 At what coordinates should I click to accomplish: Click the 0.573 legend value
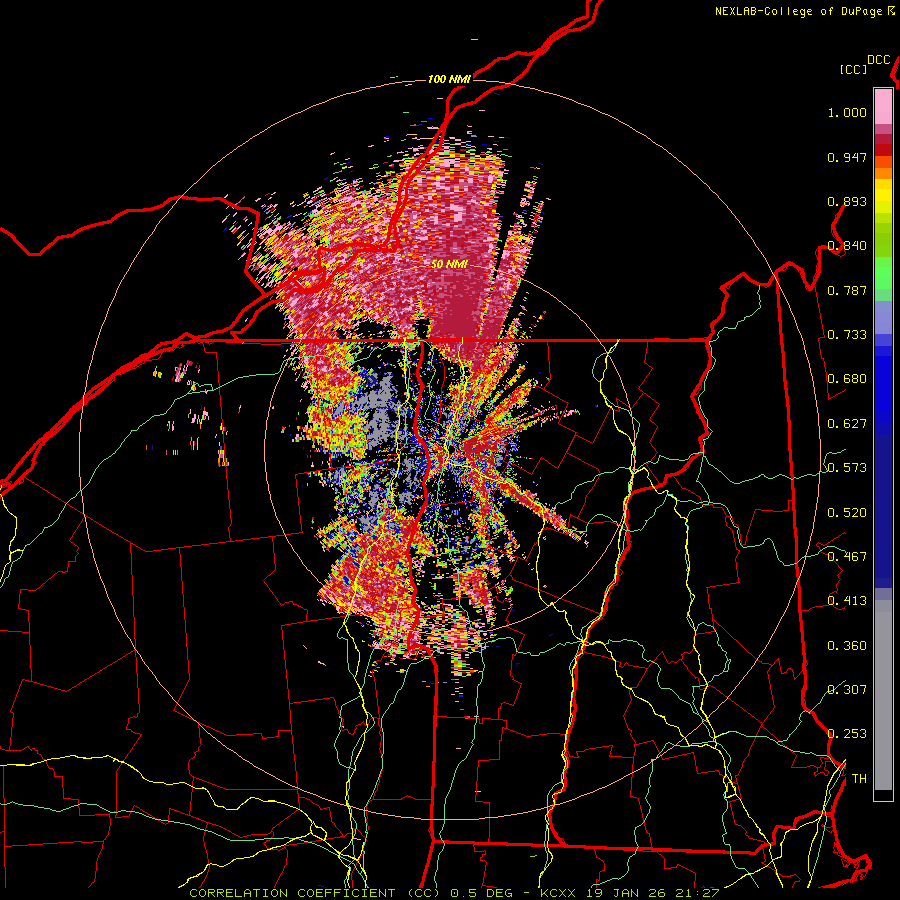(x=847, y=468)
